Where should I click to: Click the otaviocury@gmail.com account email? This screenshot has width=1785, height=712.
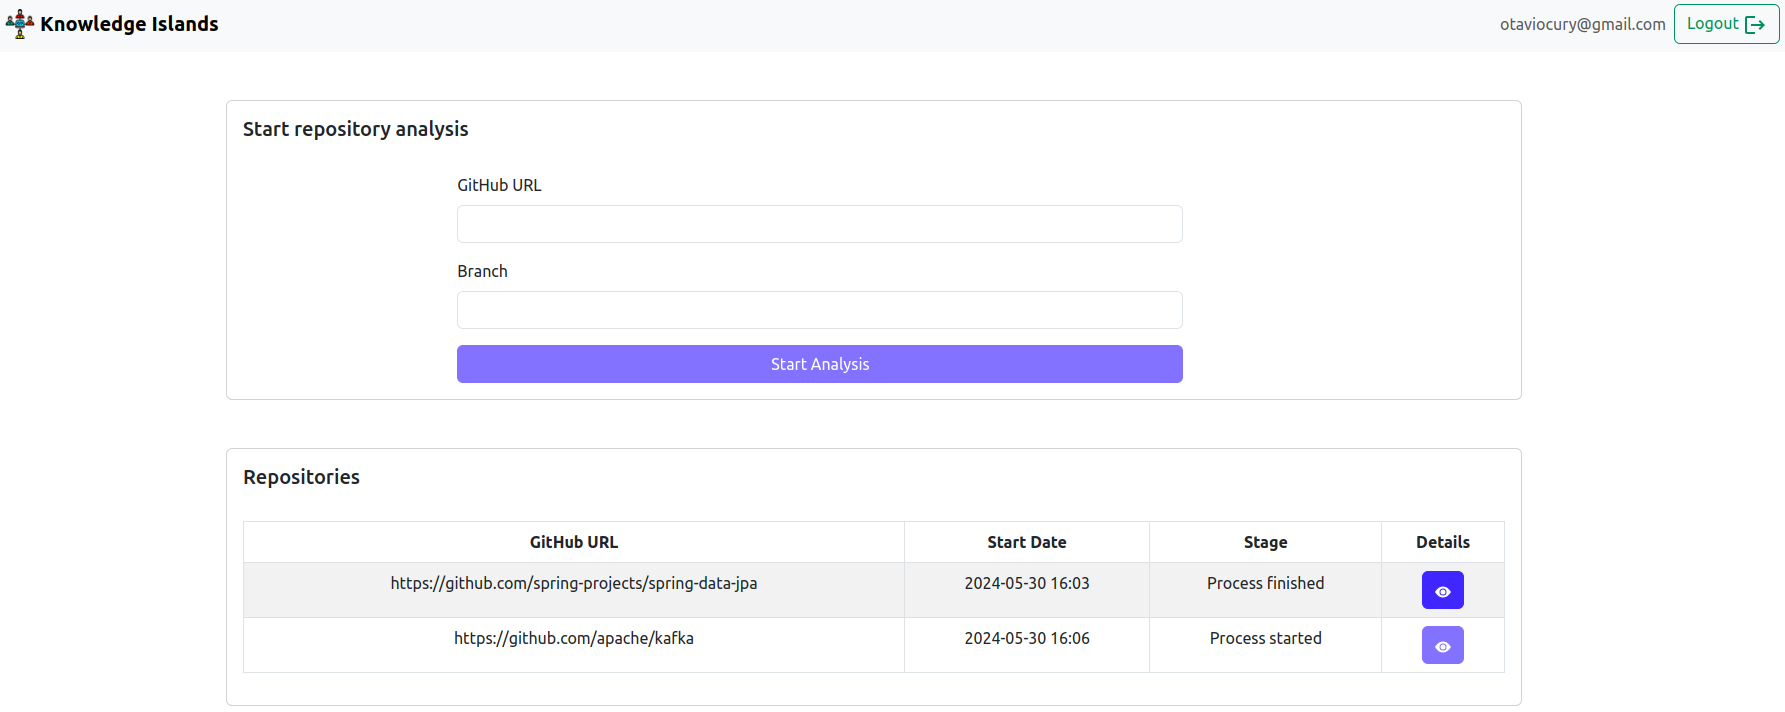click(1582, 24)
